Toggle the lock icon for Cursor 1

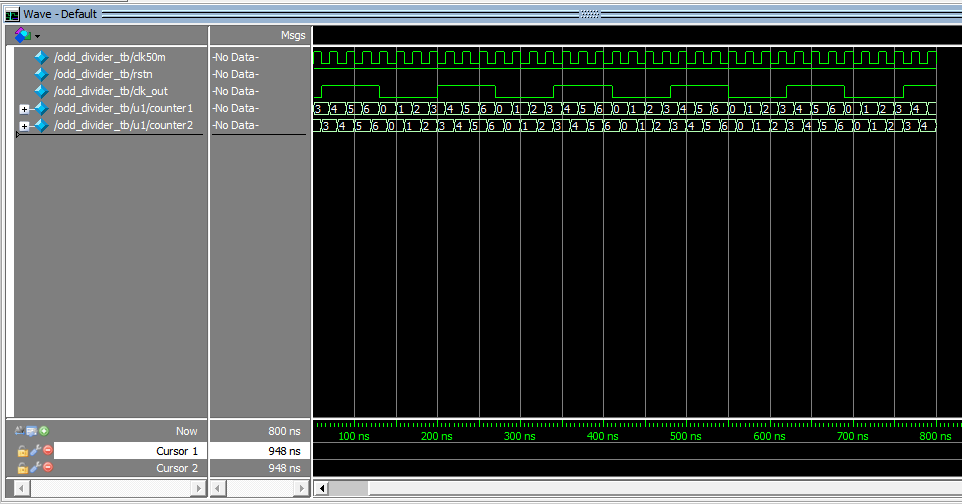[22, 451]
